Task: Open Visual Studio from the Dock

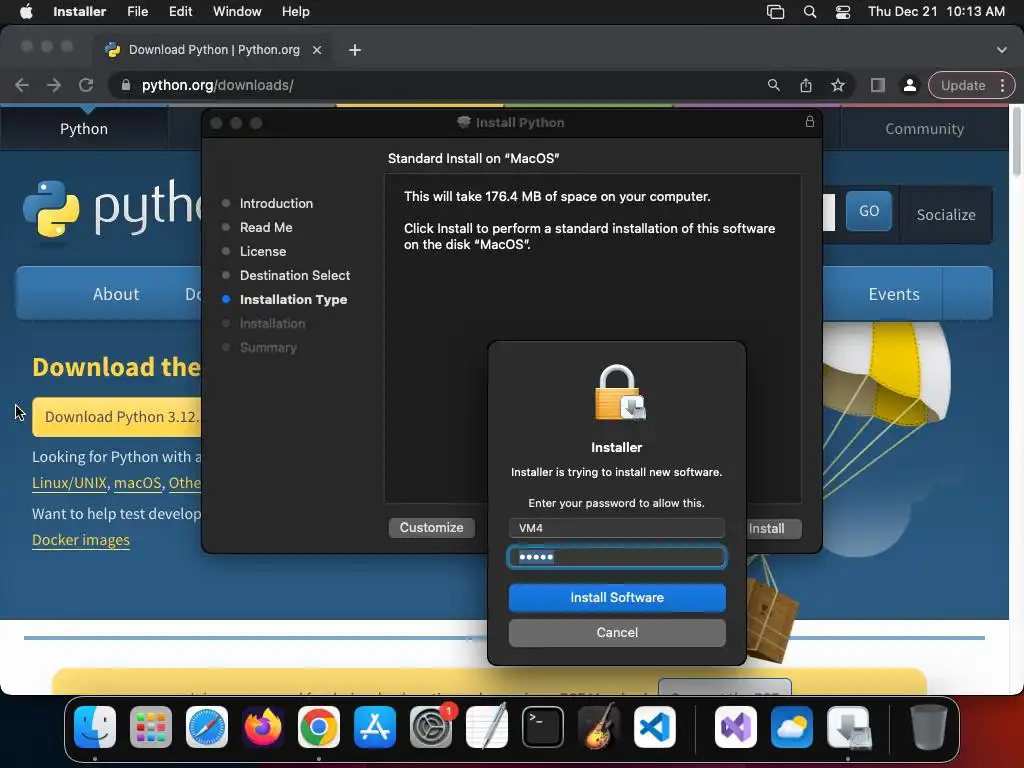Action: (x=736, y=727)
